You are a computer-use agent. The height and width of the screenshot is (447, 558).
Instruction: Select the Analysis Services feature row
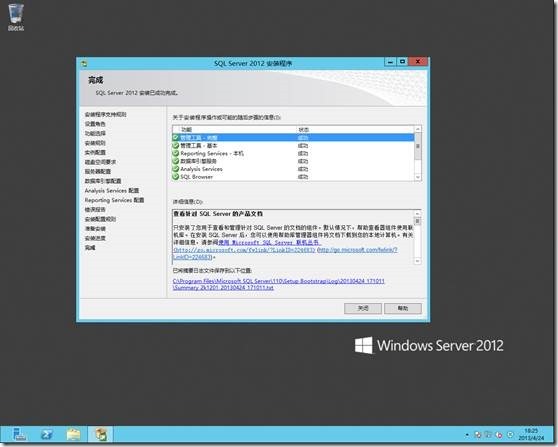coord(294,169)
